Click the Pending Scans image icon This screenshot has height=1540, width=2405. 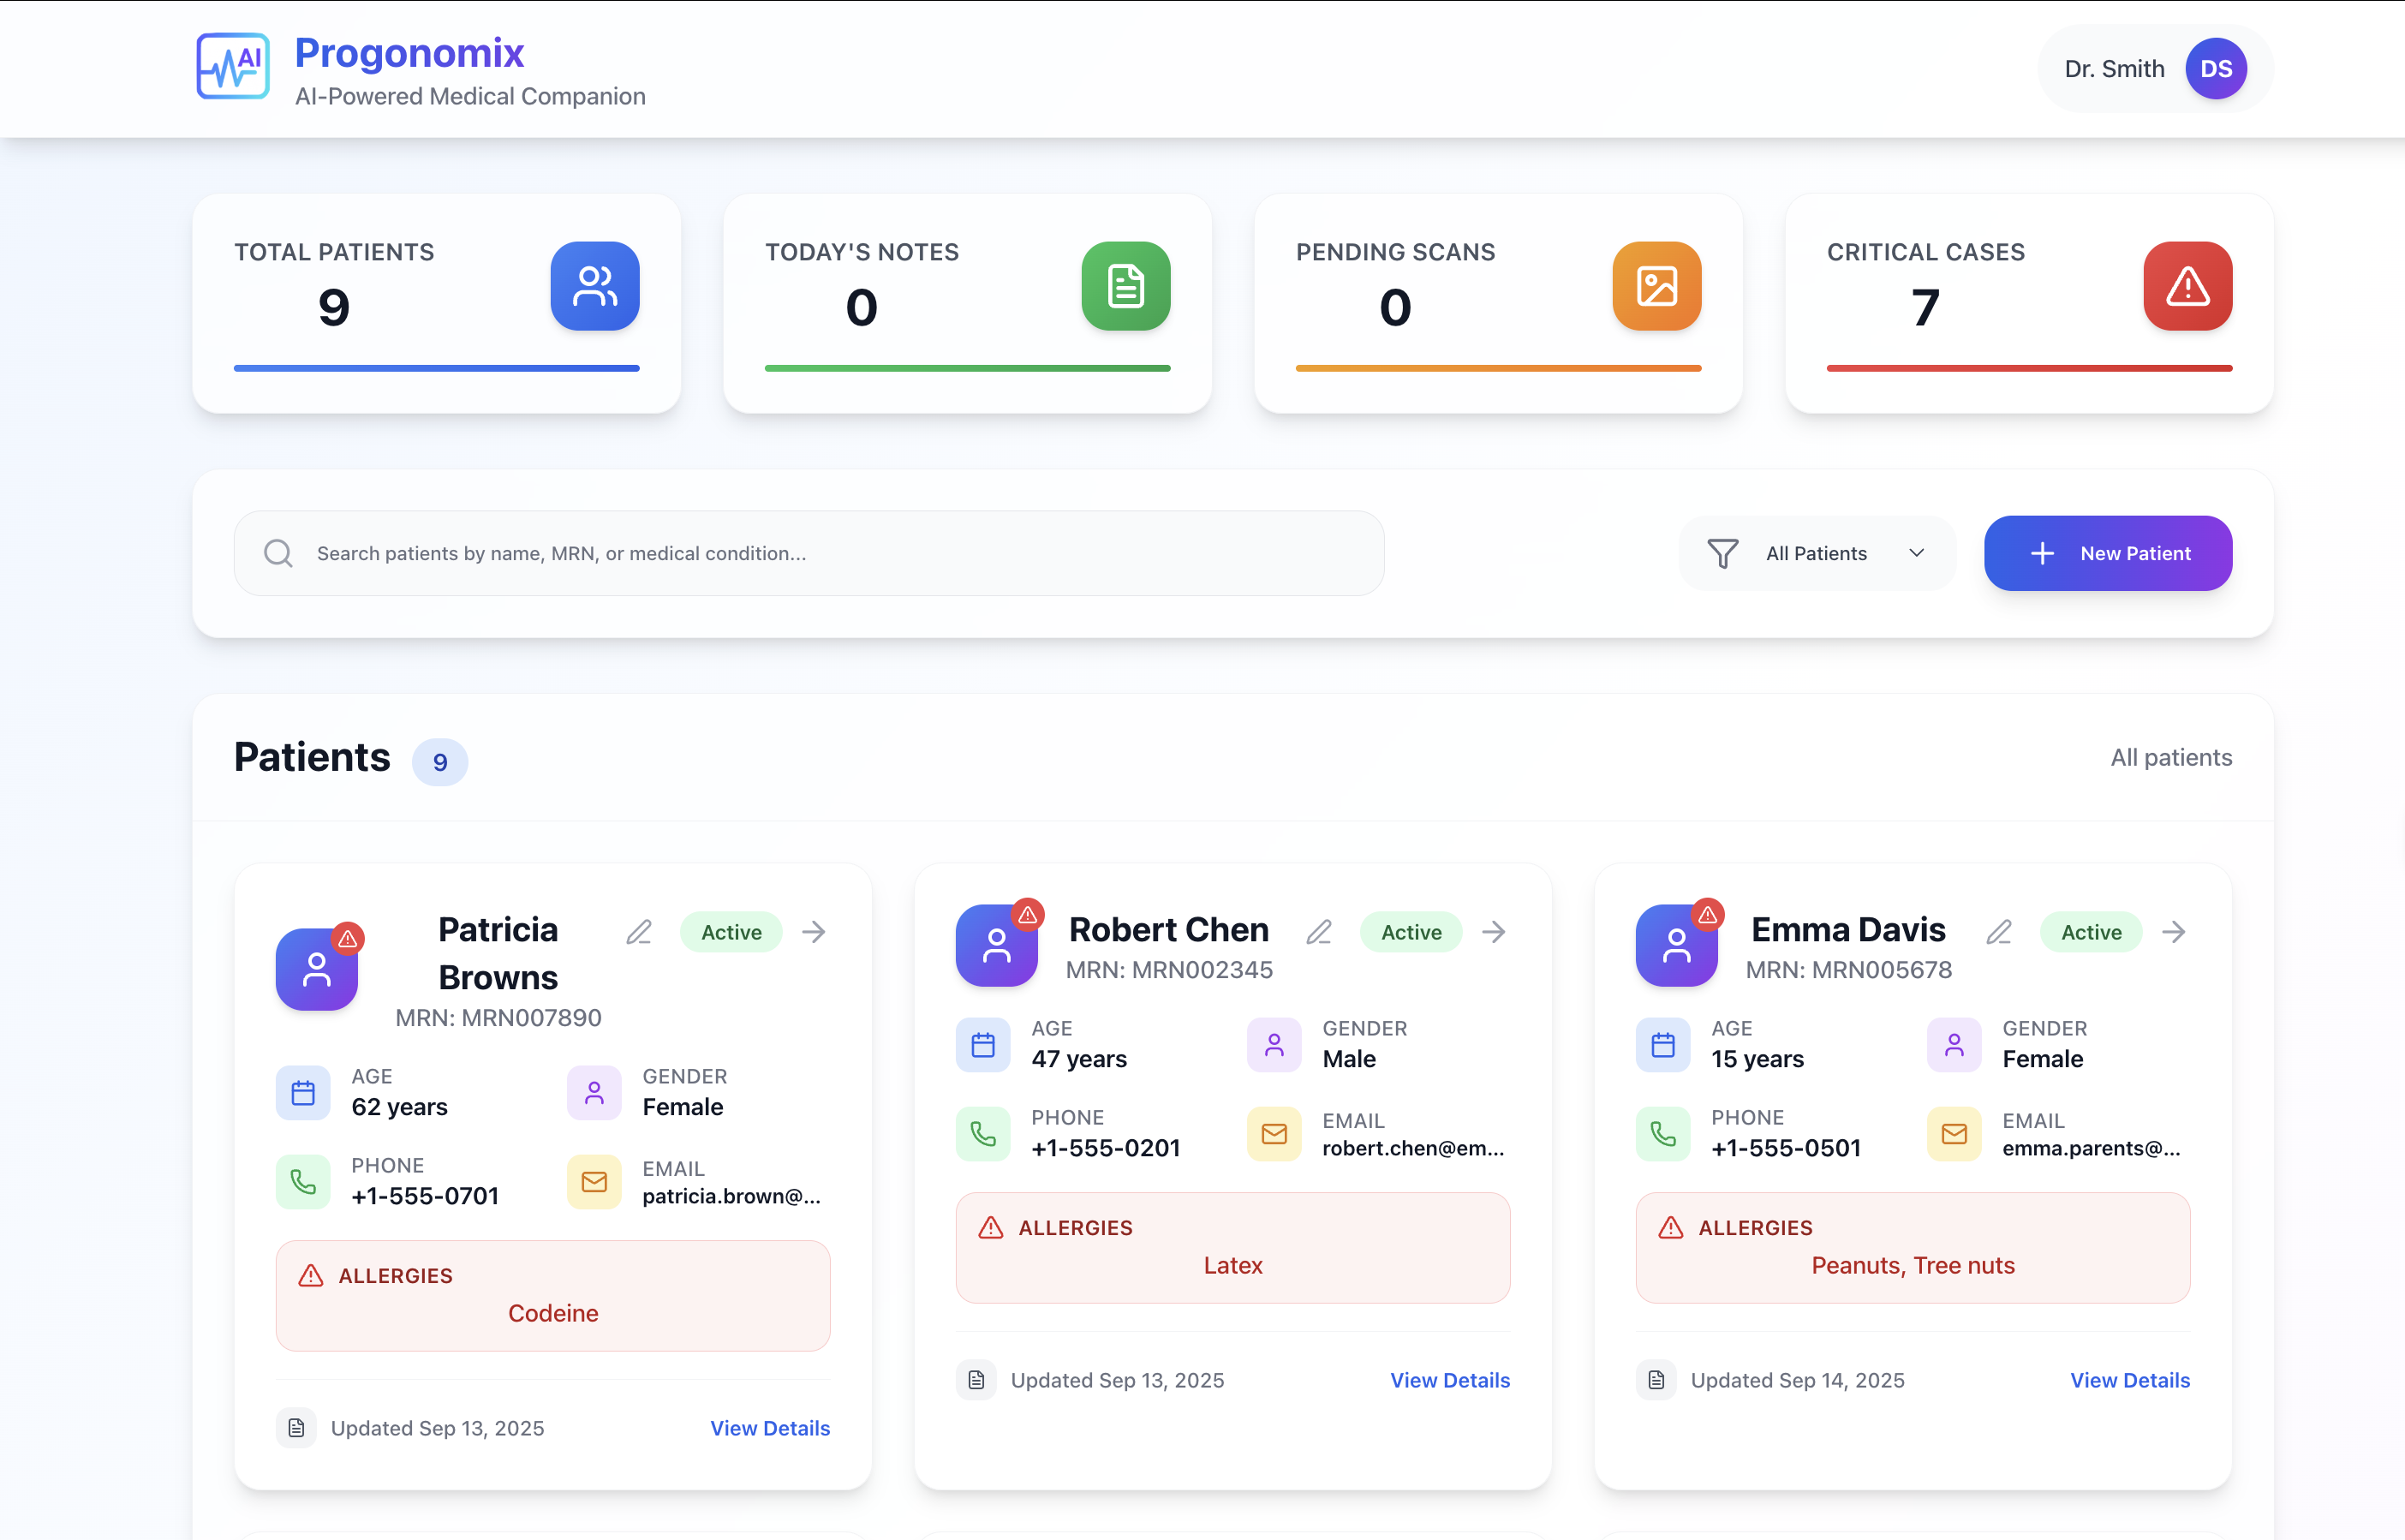(x=1656, y=286)
